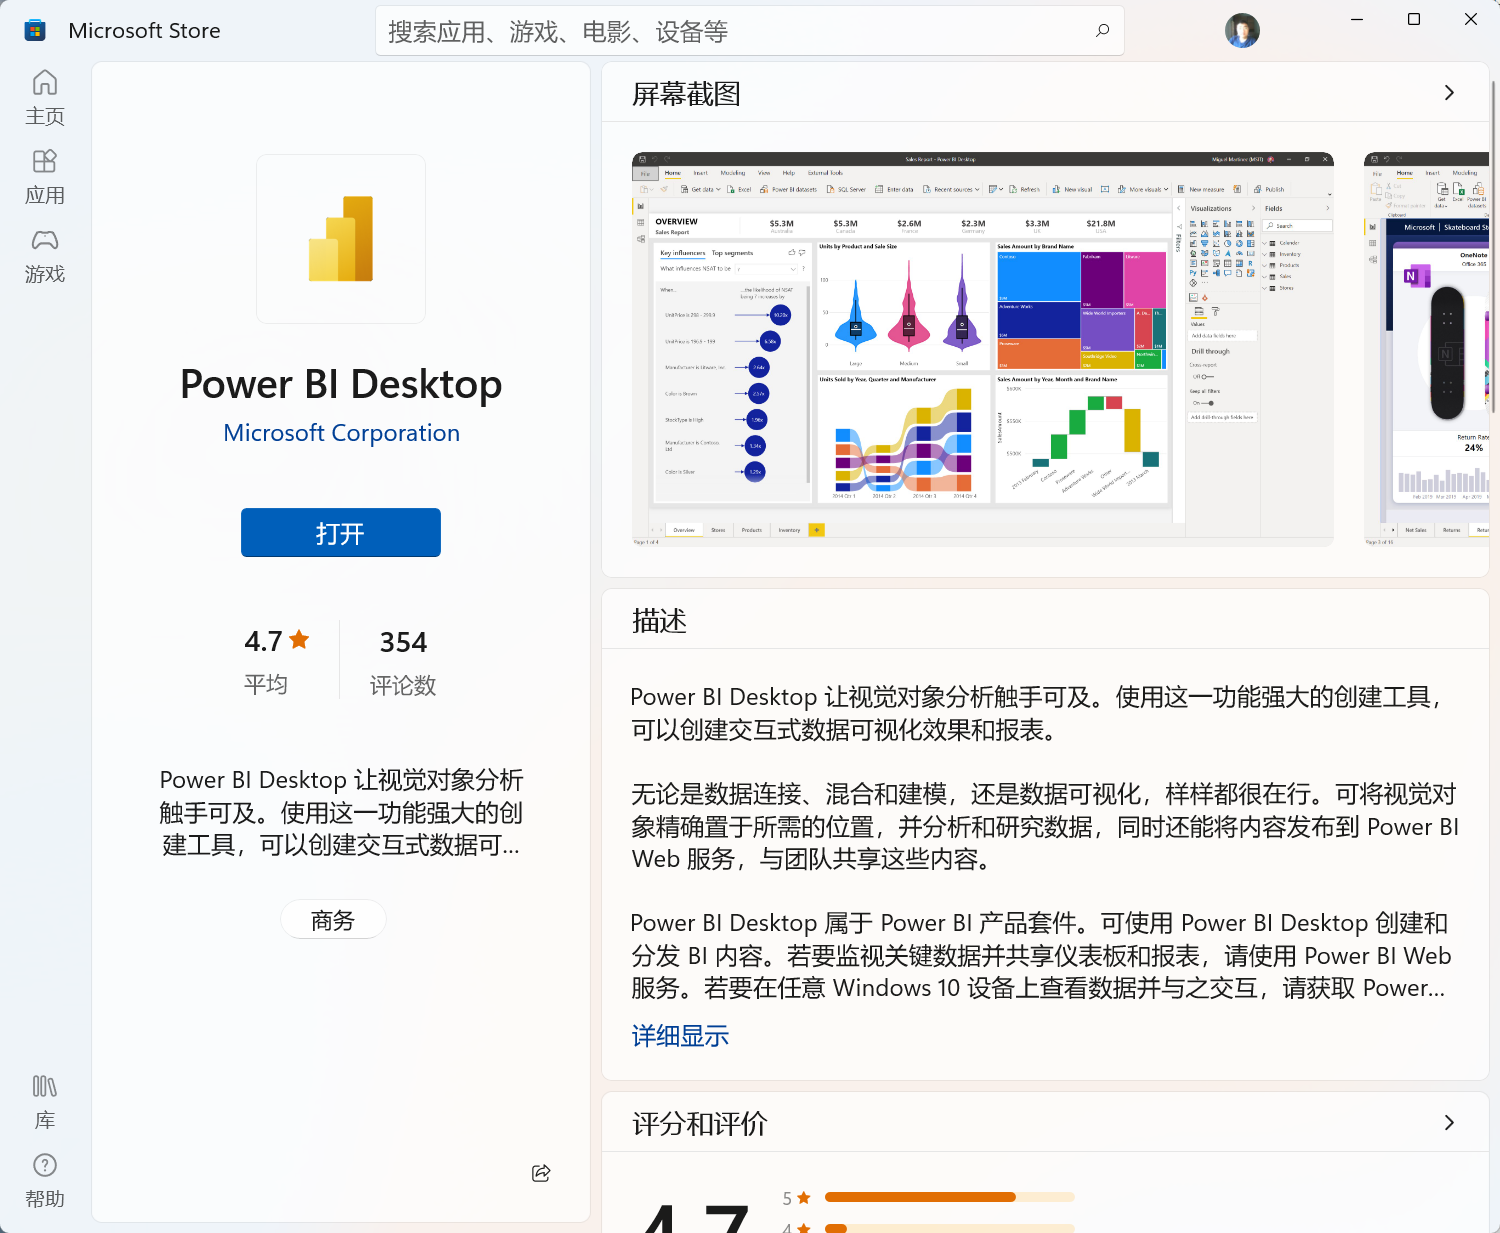1500x1233 pixels.
Task: Click the 评分和评价 heading
Action: [699, 1124]
